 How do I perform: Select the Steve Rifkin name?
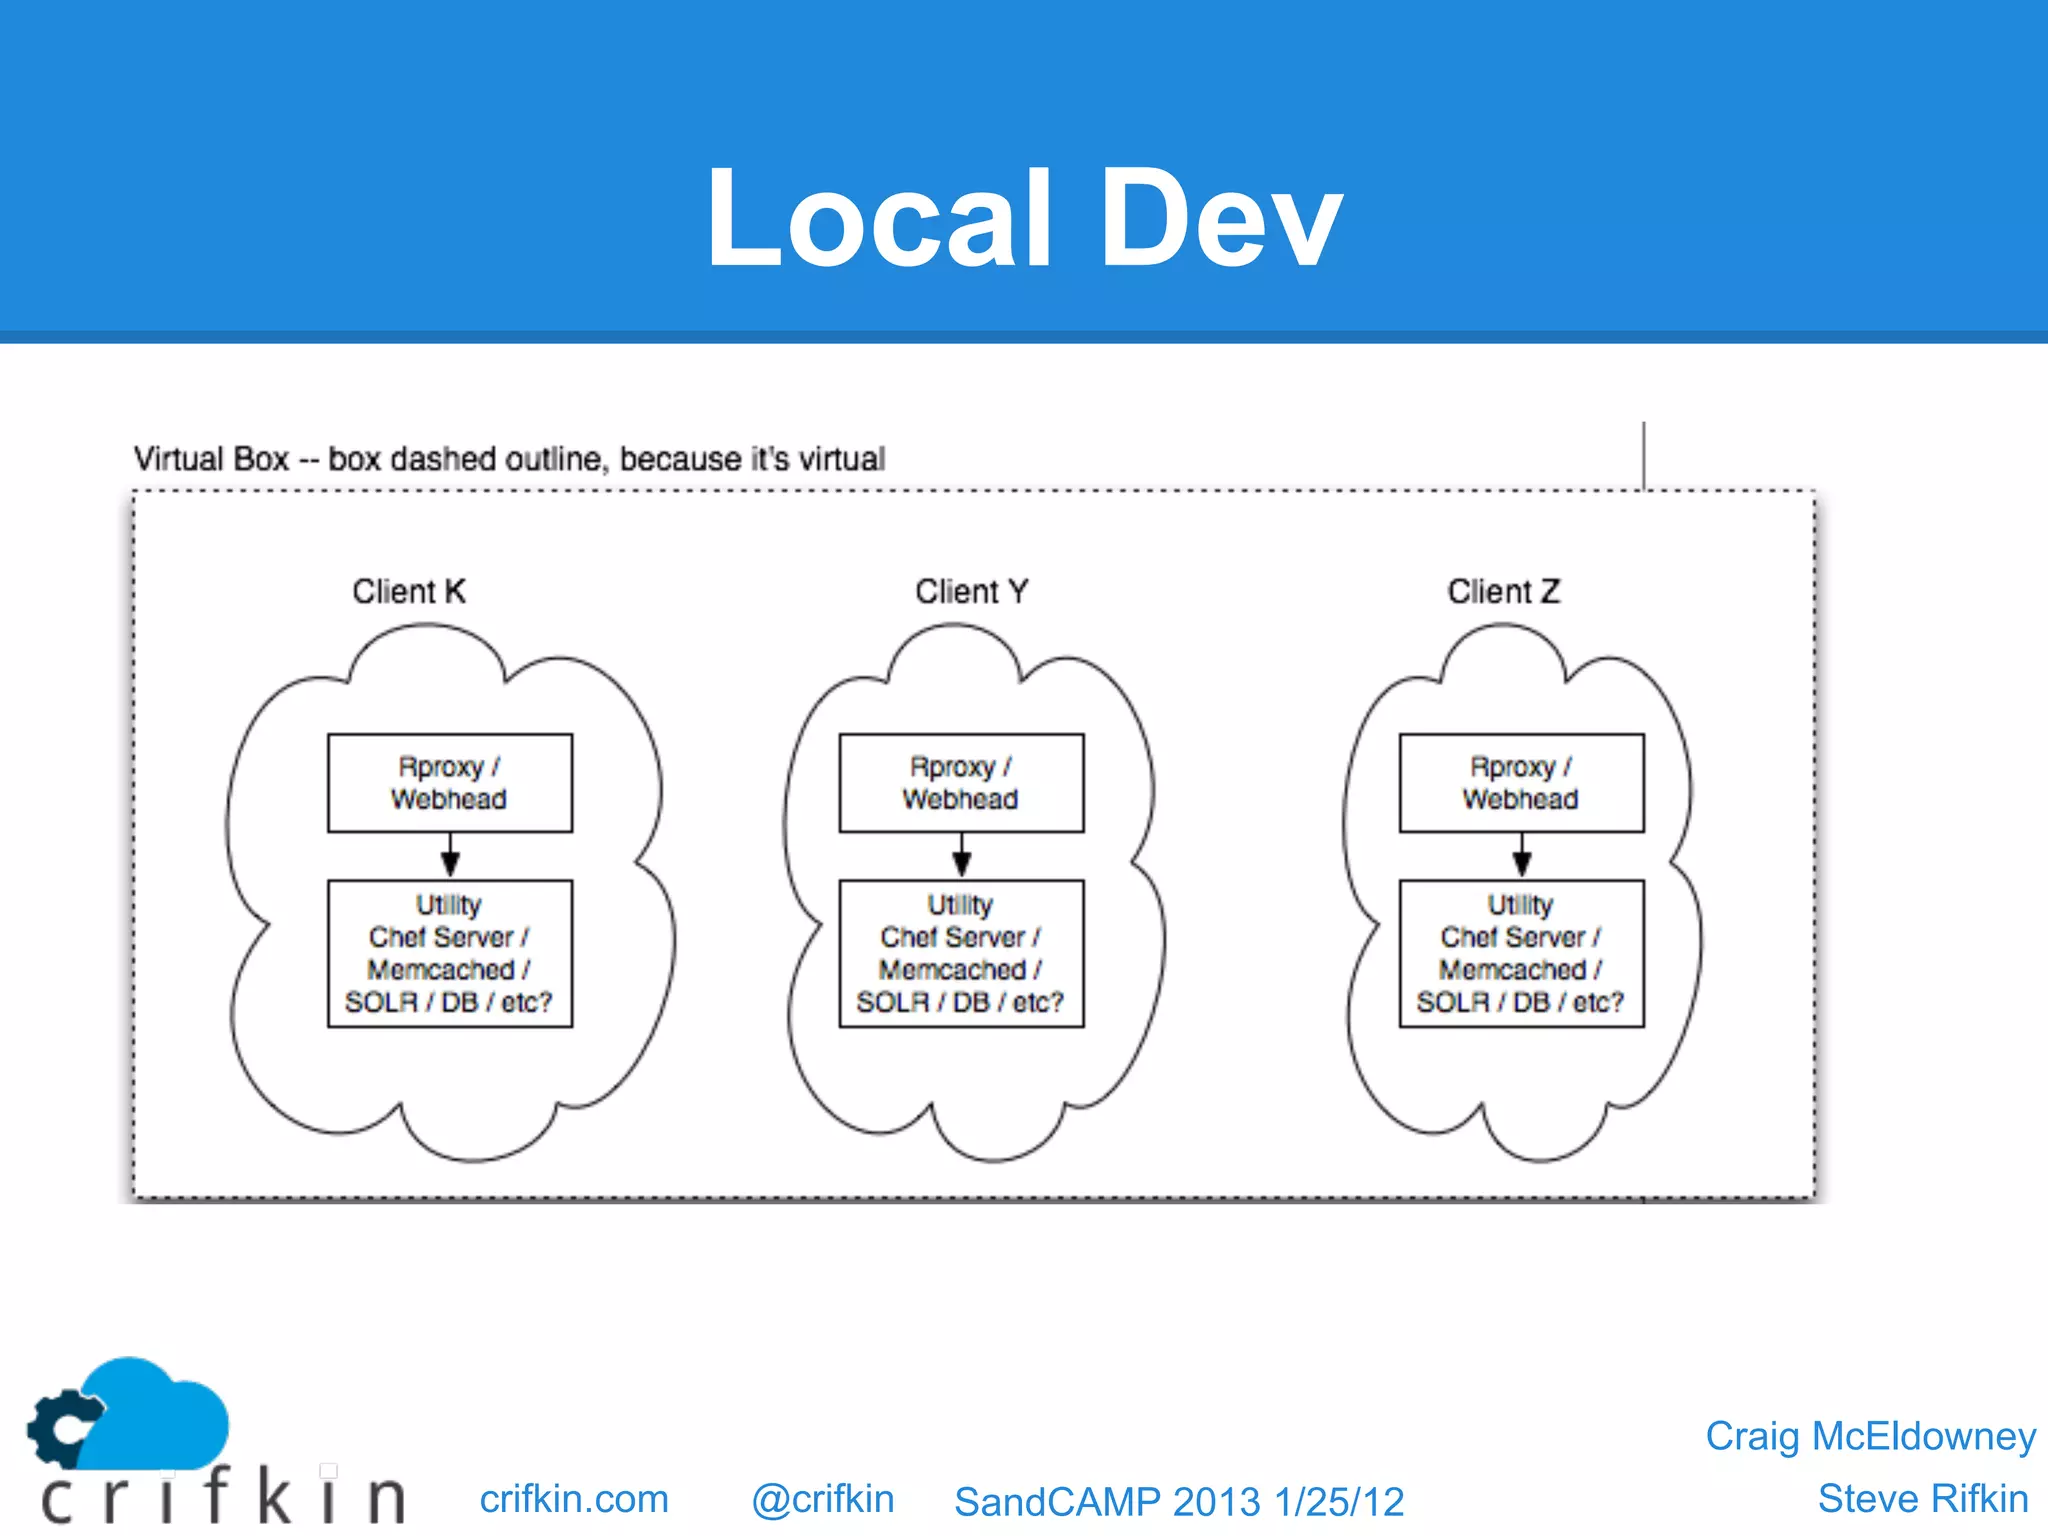(1922, 1499)
